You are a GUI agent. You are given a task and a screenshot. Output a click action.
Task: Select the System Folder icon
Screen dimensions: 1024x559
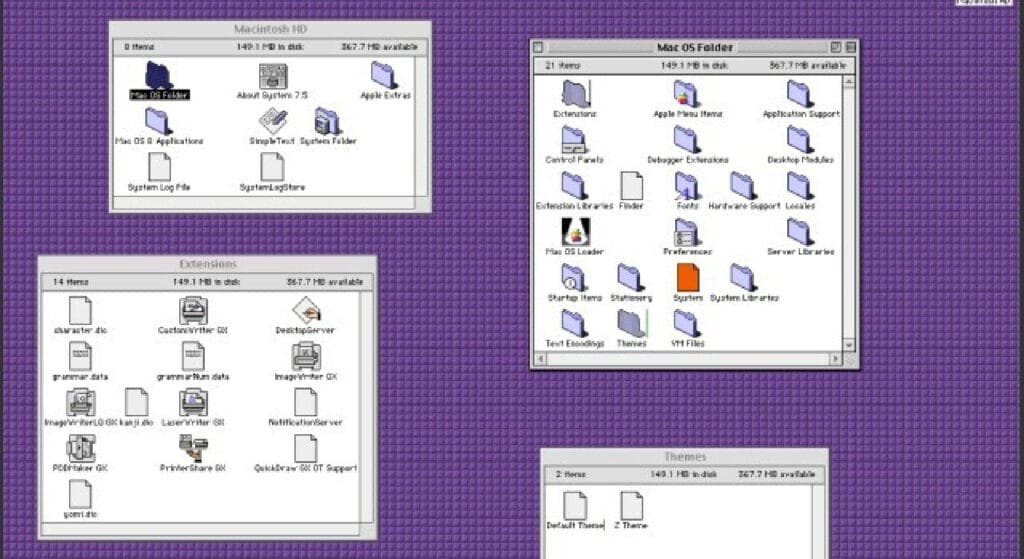coord(328,121)
